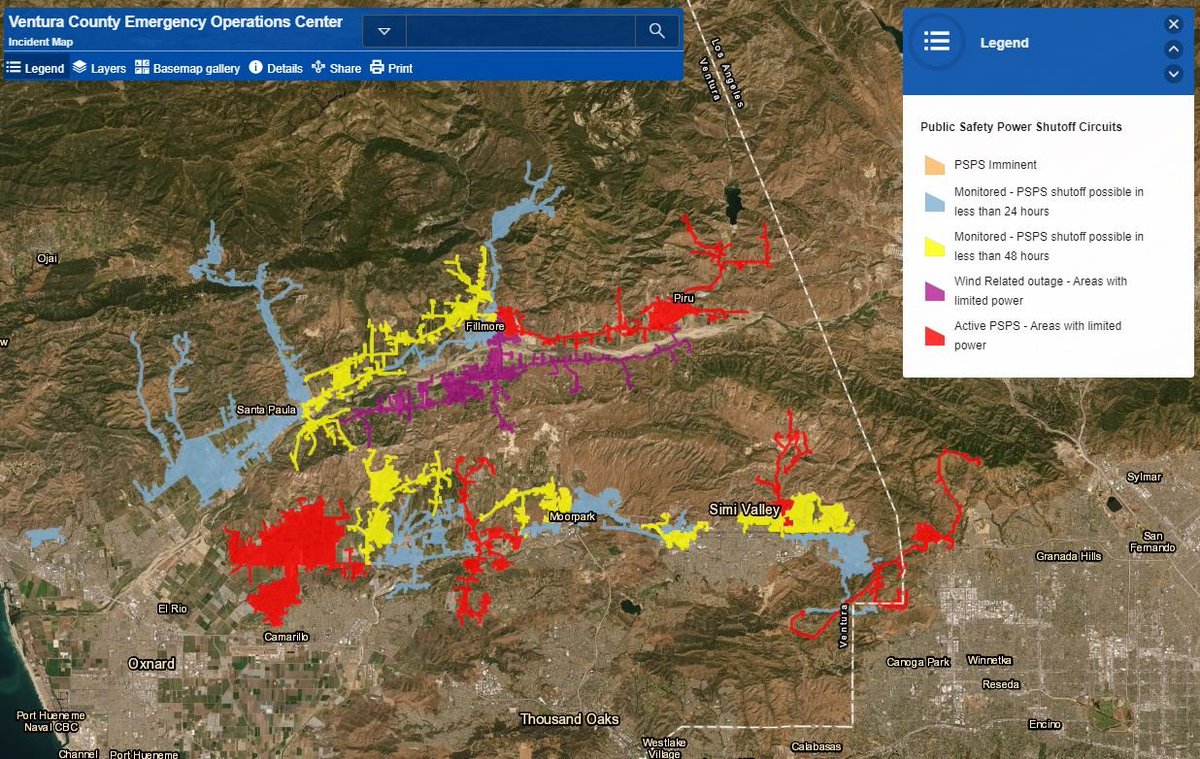This screenshot has height=759, width=1200.
Task: Click the Canoga Park map label
Action: coord(918,662)
